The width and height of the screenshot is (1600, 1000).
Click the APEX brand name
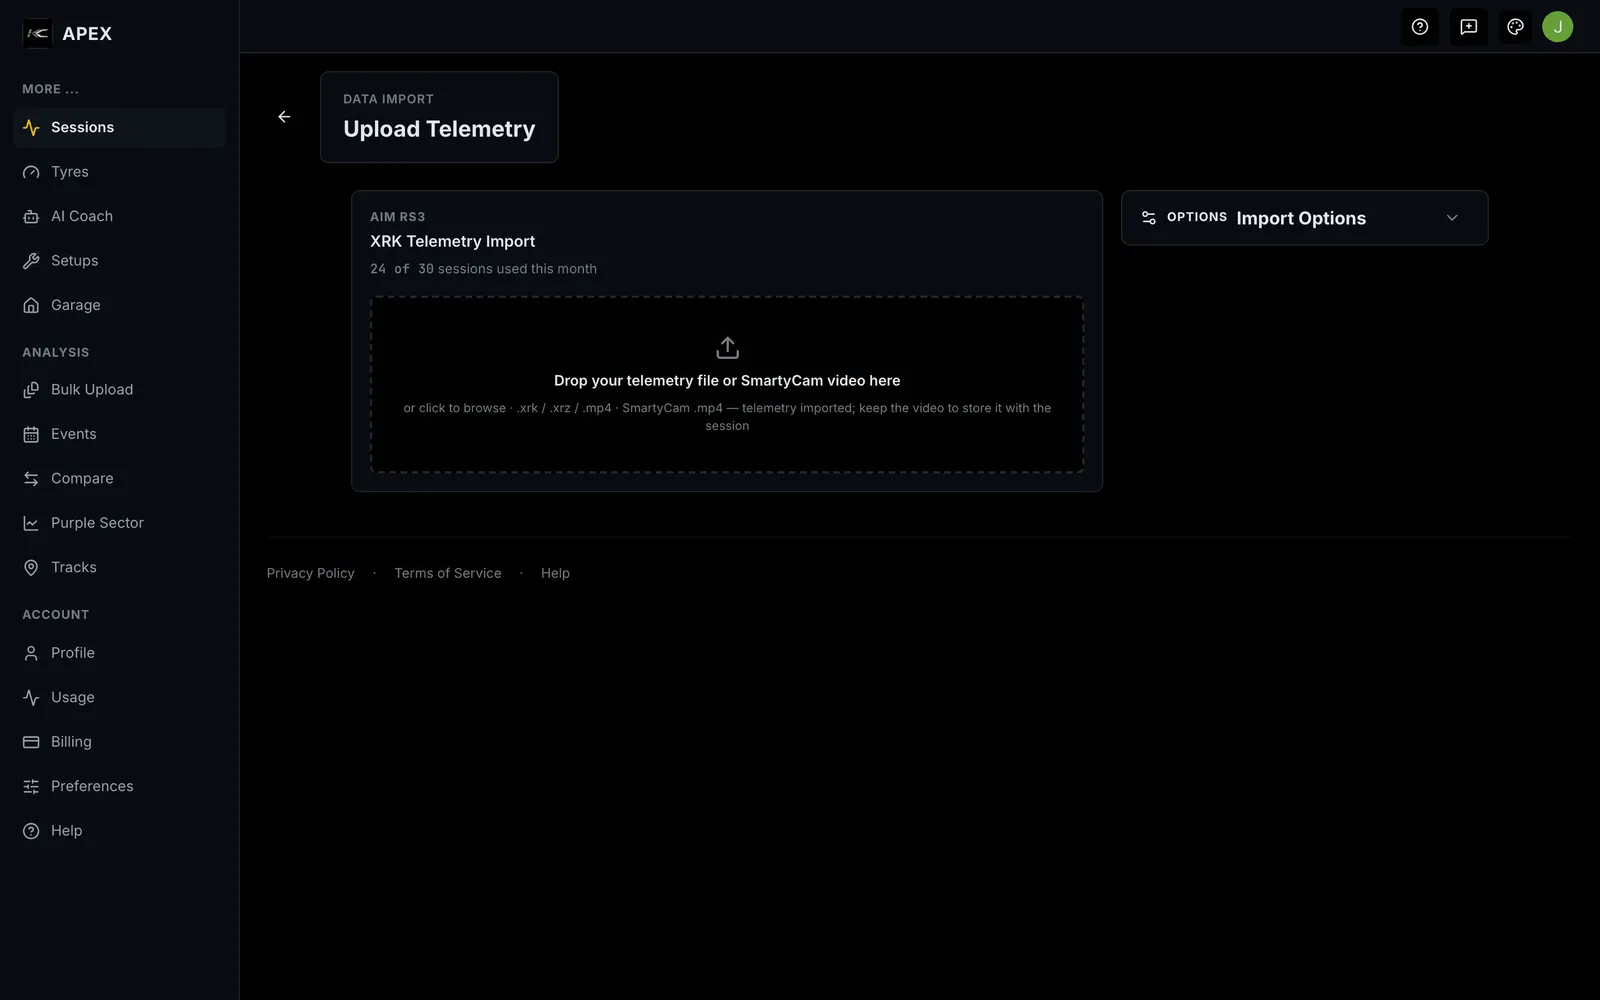pyautogui.click(x=87, y=34)
